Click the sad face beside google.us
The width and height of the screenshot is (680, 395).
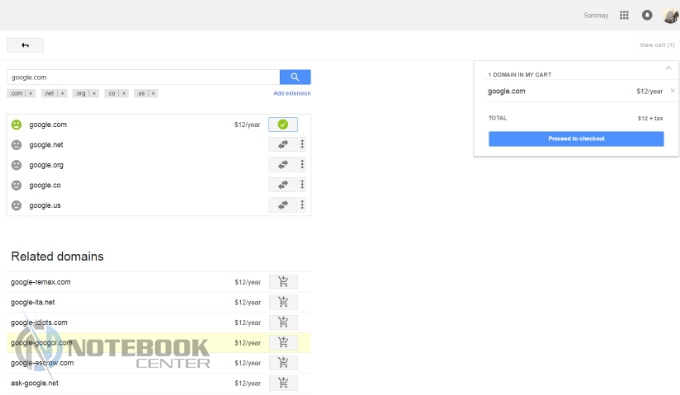tap(16, 206)
